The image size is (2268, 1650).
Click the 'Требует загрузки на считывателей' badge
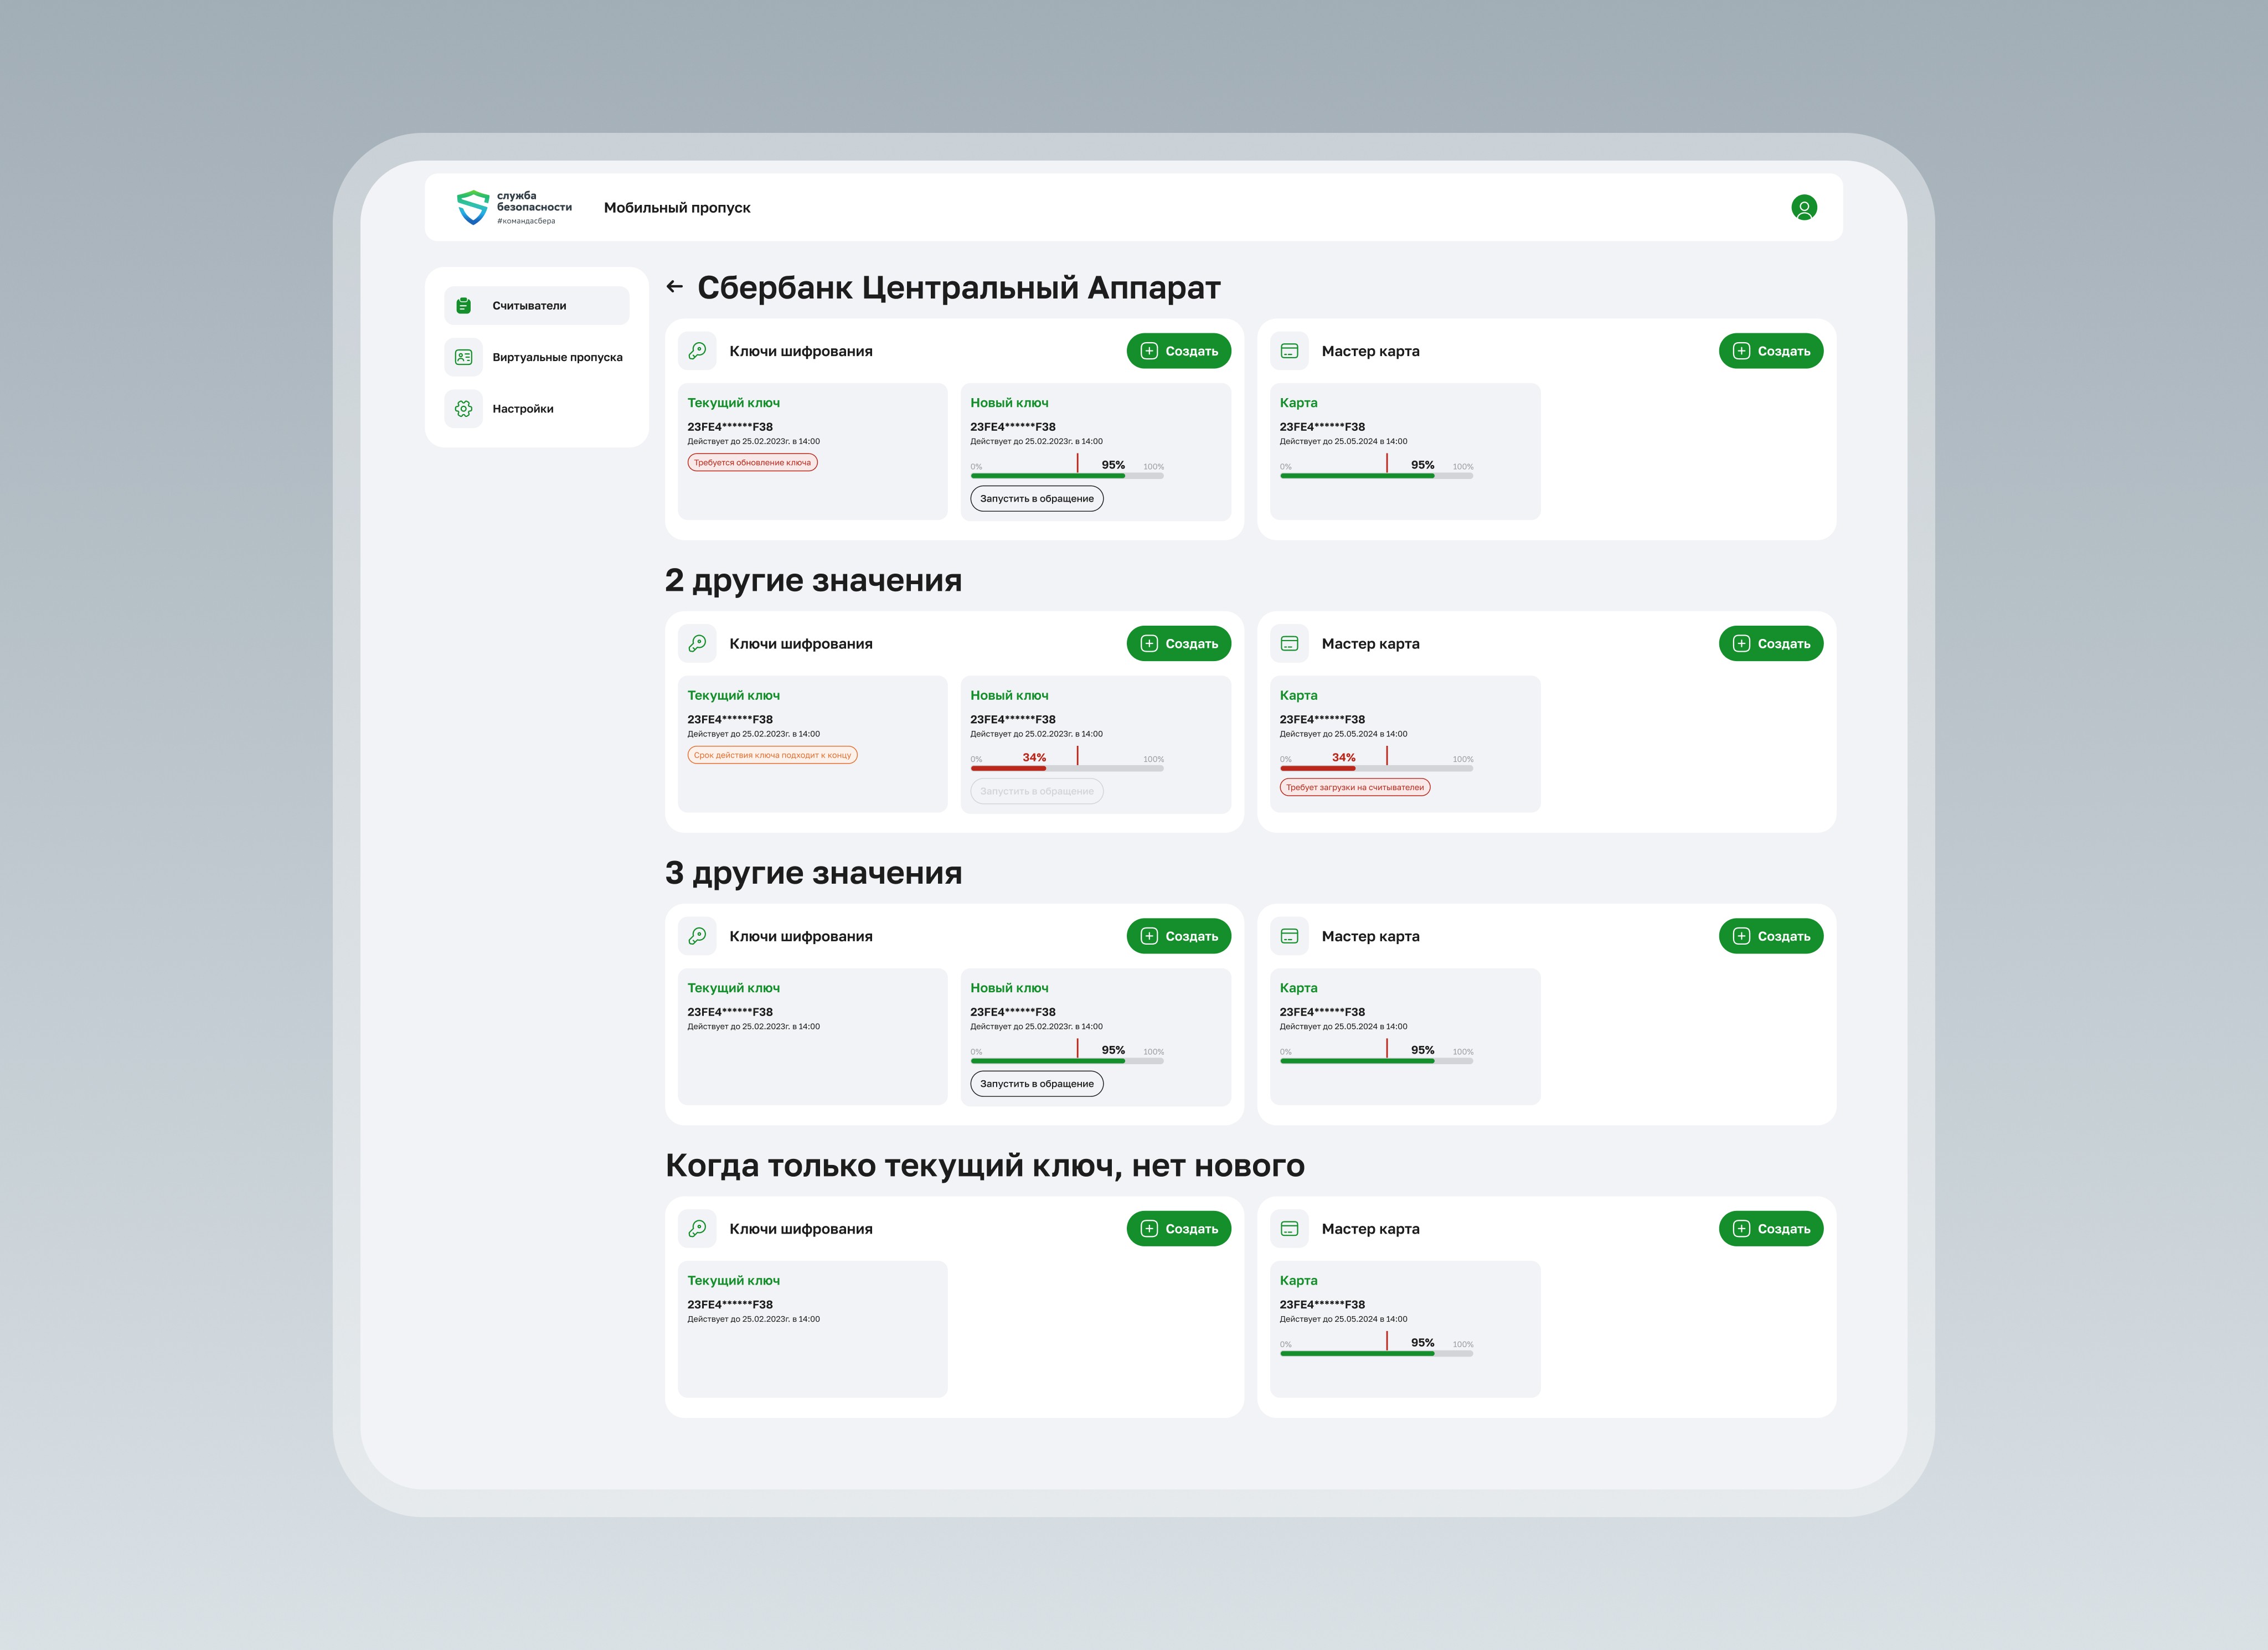pos(1355,787)
